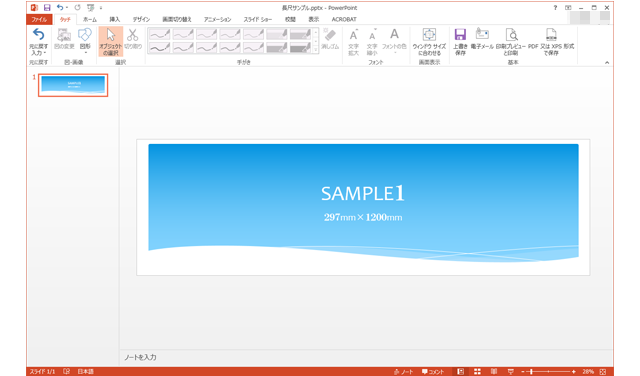Switch to normal view in status bar

460,372
